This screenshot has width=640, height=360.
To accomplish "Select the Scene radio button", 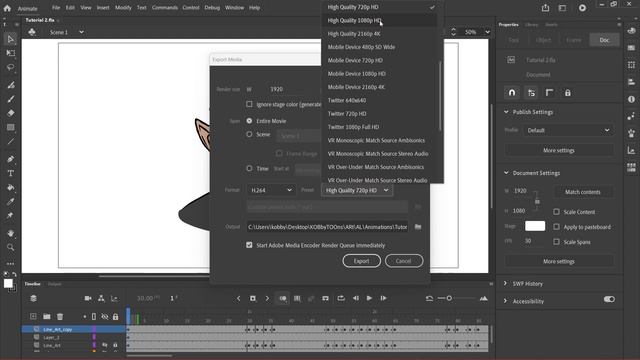I will (x=249, y=134).
